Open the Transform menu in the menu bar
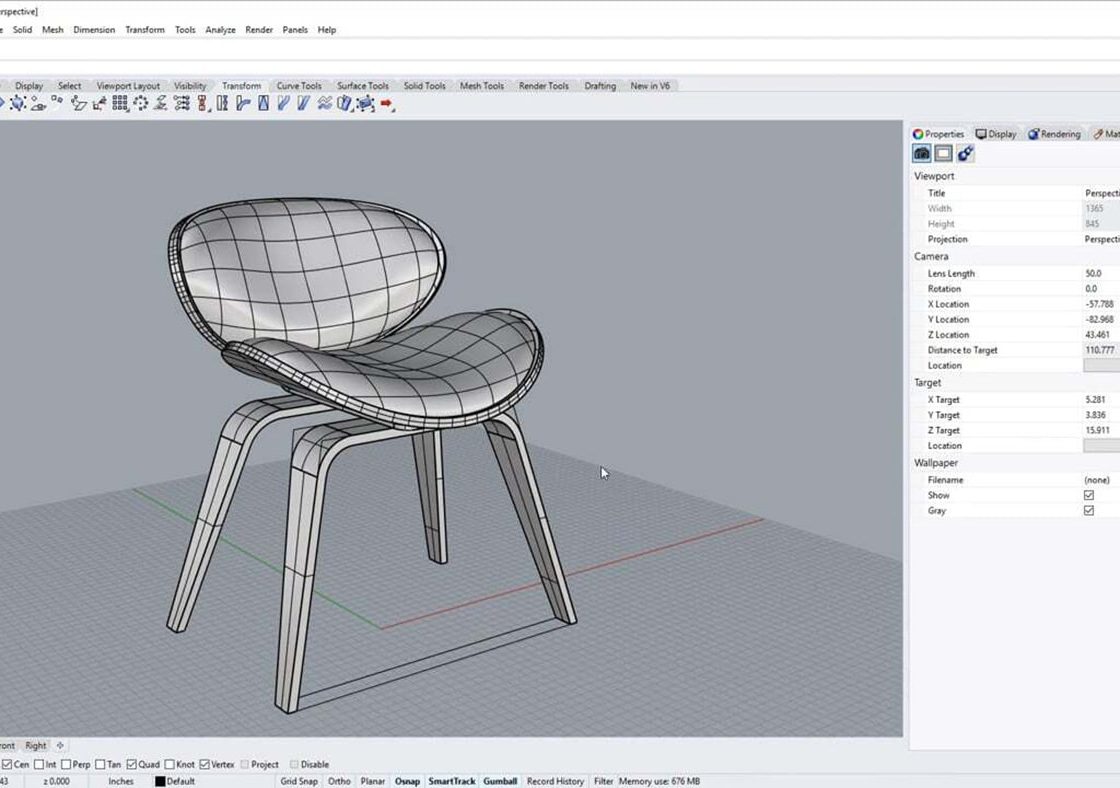1120x788 pixels. [144, 30]
